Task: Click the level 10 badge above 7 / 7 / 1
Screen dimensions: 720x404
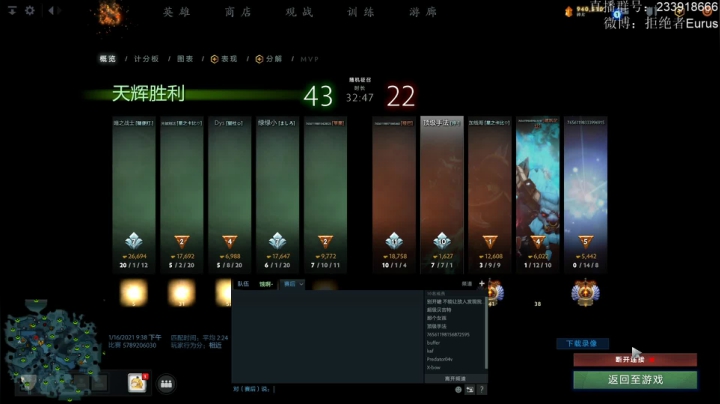Action: [x=442, y=241]
